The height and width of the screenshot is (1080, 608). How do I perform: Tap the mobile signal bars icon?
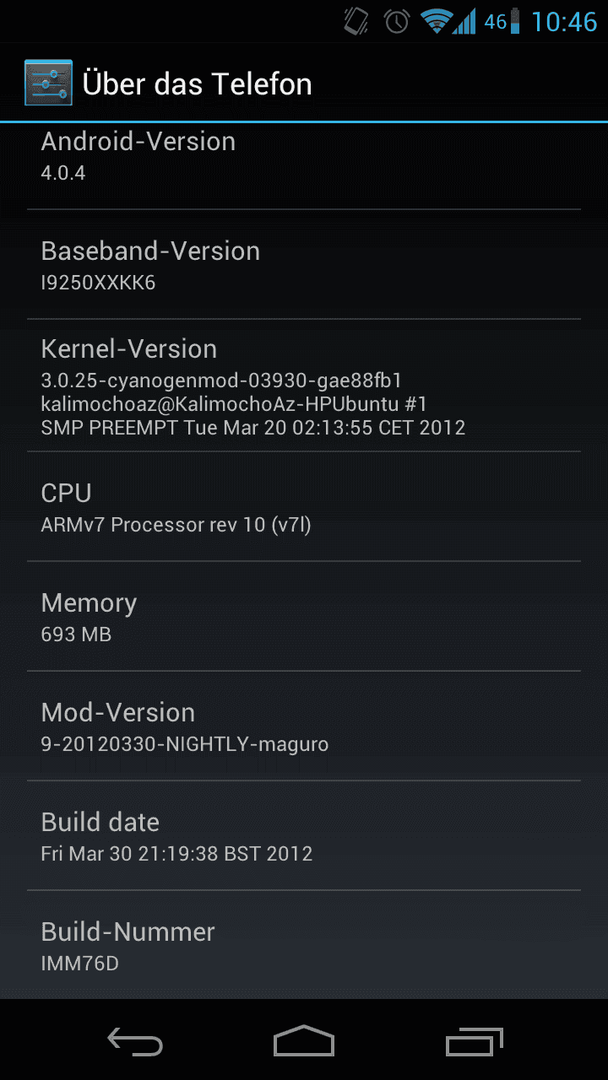point(465,21)
